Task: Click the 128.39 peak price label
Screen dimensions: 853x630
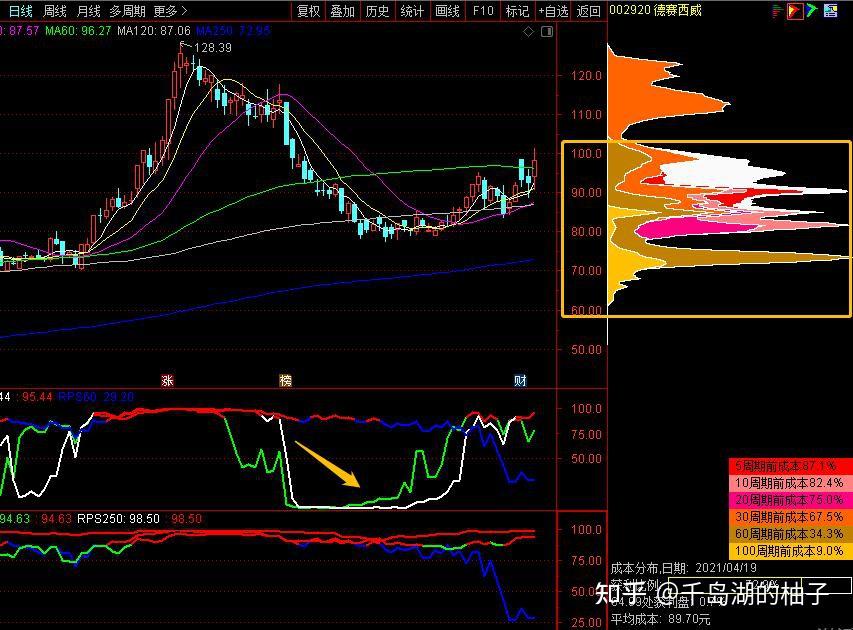Action: (x=213, y=48)
